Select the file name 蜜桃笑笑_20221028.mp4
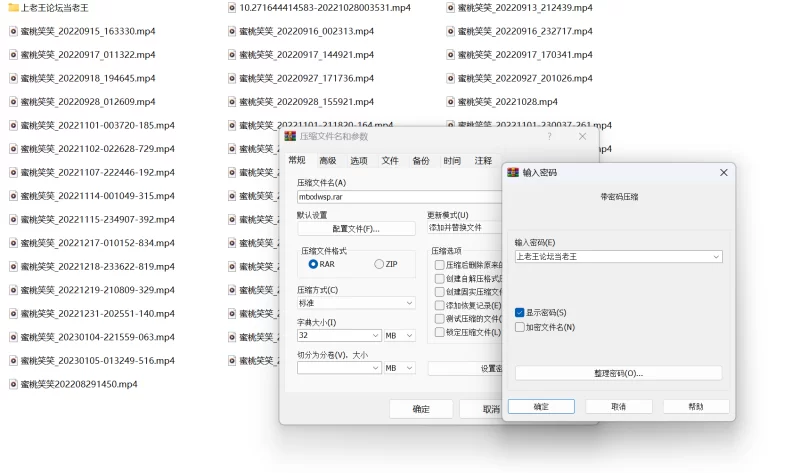 (x=508, y=102)
